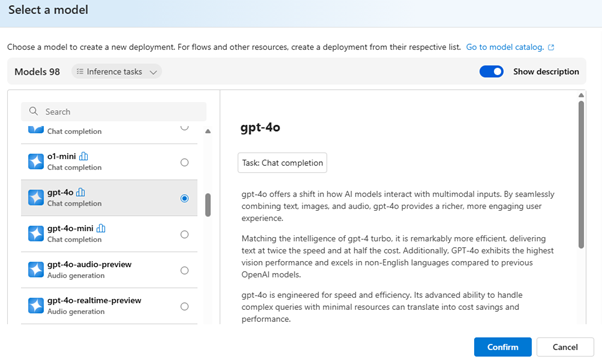
Task: Click the benchmark icon beside gpt-4o
Action: [x=81, y=192]
